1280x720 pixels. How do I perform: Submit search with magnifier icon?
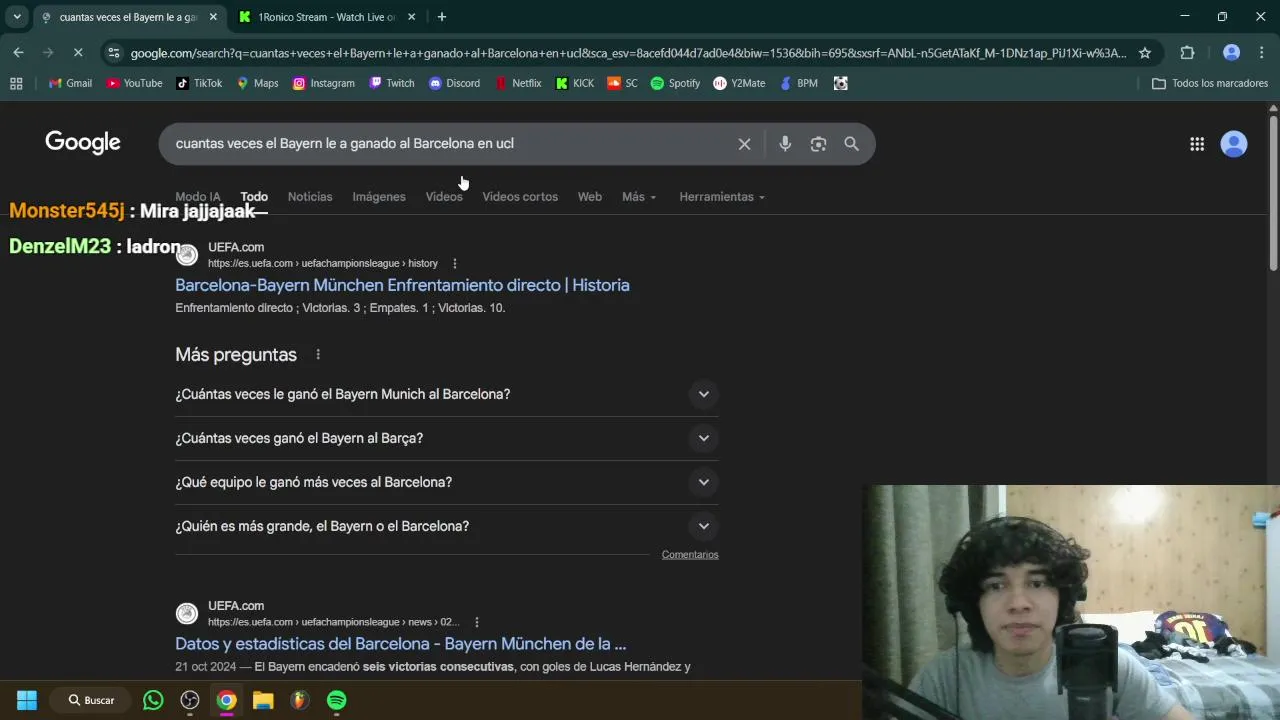851,144
